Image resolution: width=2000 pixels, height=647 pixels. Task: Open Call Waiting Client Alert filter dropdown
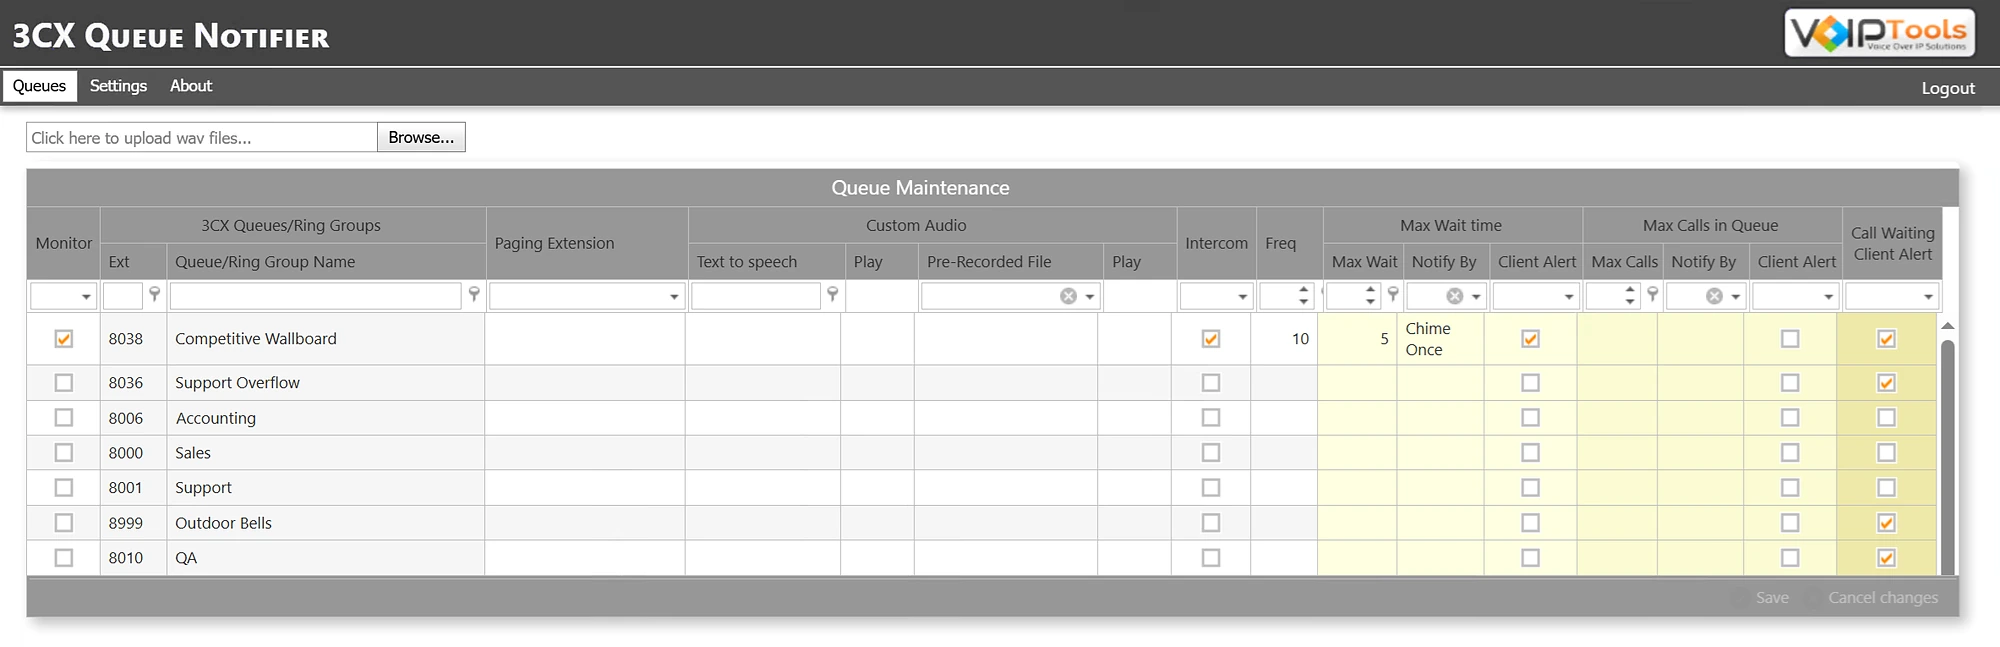click(x=1929, y=297)
